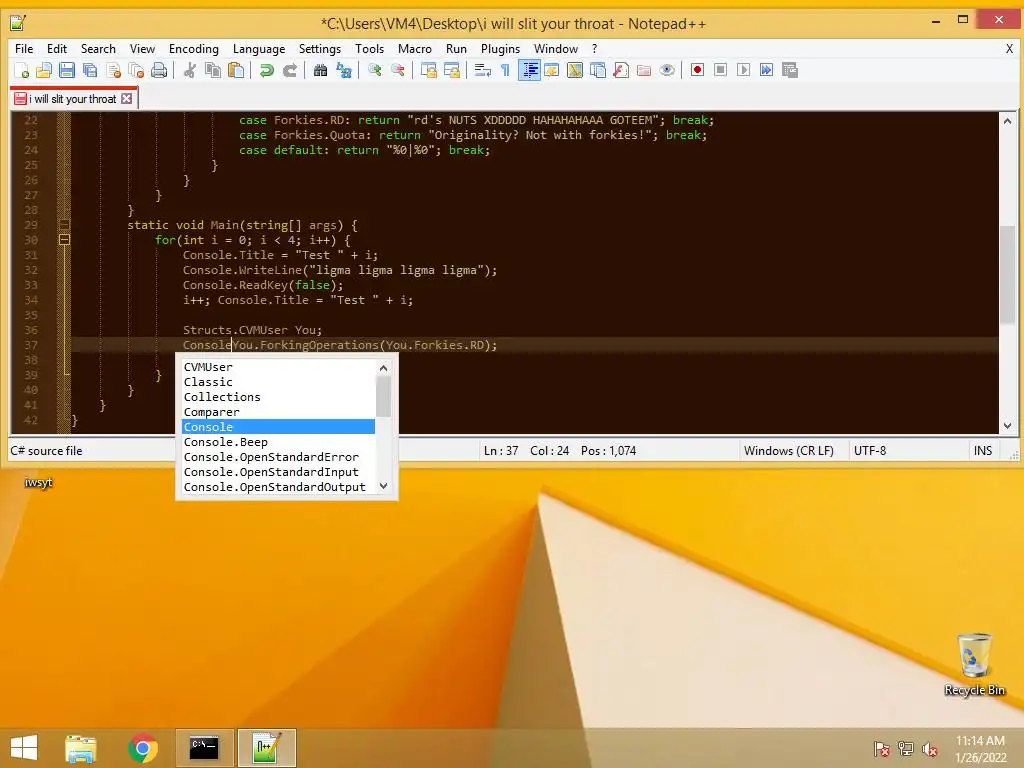
Task: Choose Console.OpenStandardError autocomplete entry
Action: click(x=278, y=457)
